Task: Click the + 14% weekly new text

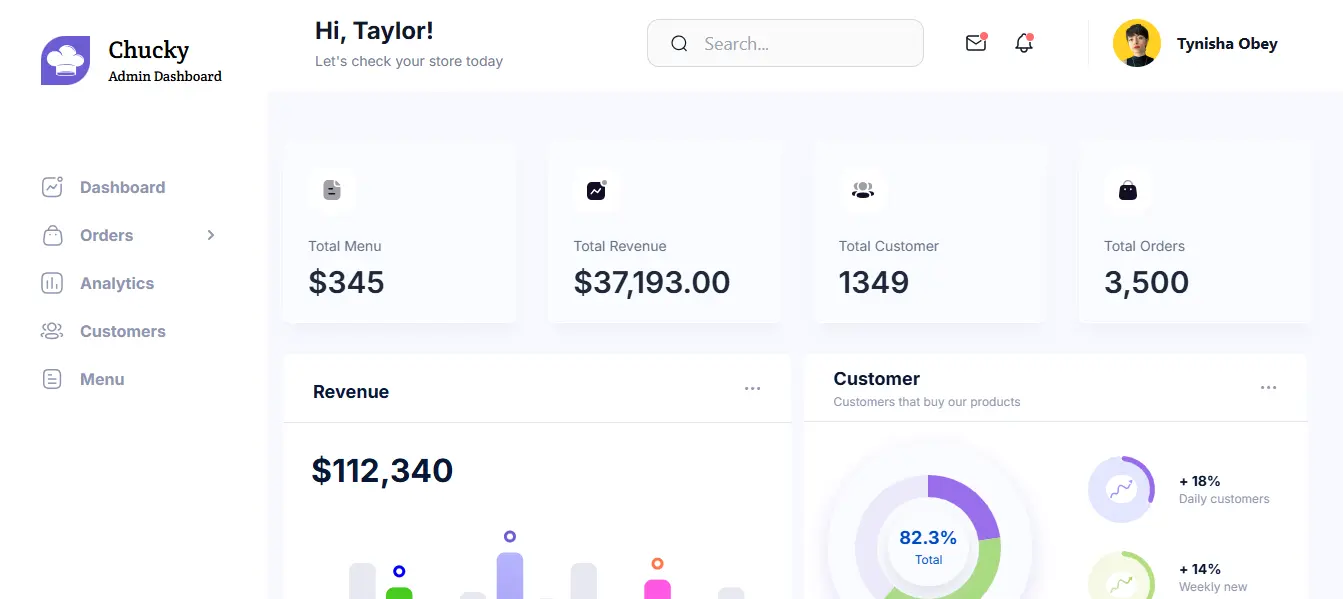Action: 1200,569
